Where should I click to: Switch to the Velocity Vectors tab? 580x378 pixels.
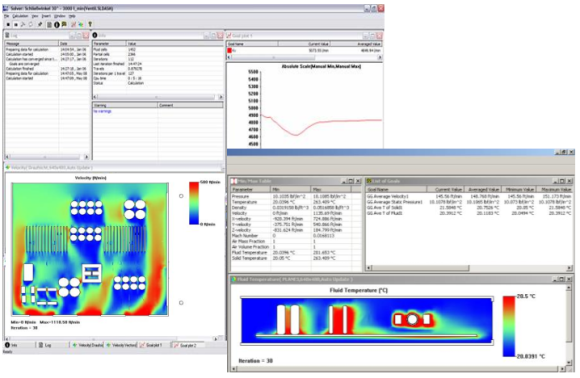[x=121, y=345]
